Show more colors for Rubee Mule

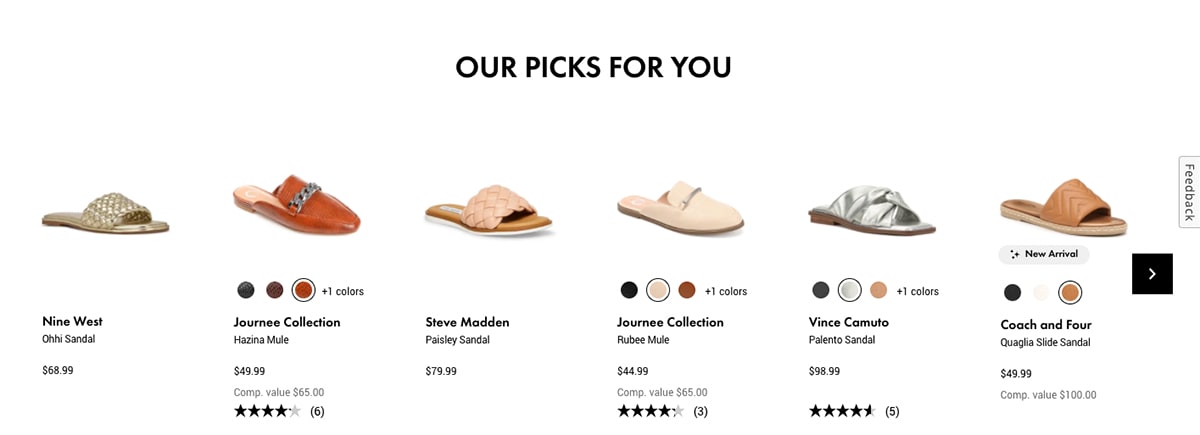point(726,292)
